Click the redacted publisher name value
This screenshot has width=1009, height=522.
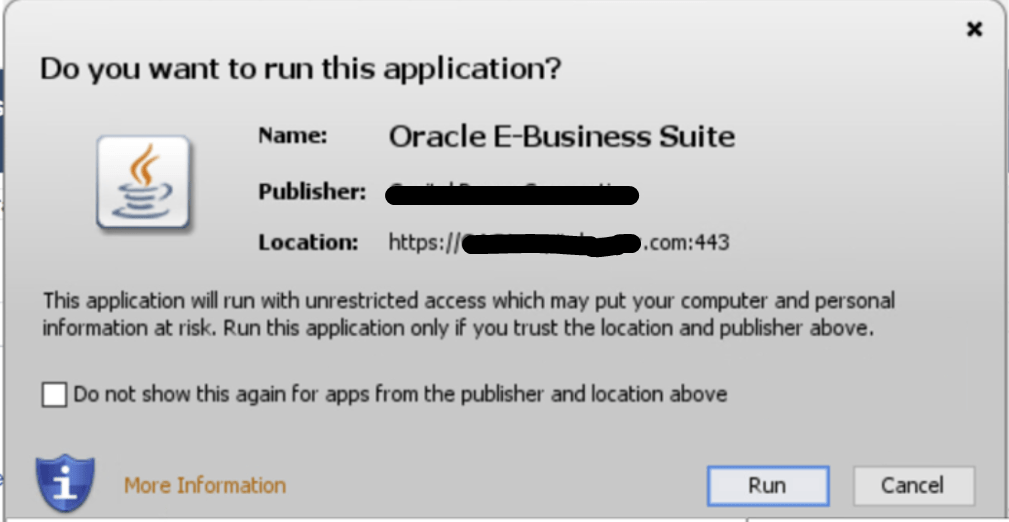pyautogui.click(x=512, y=193)
